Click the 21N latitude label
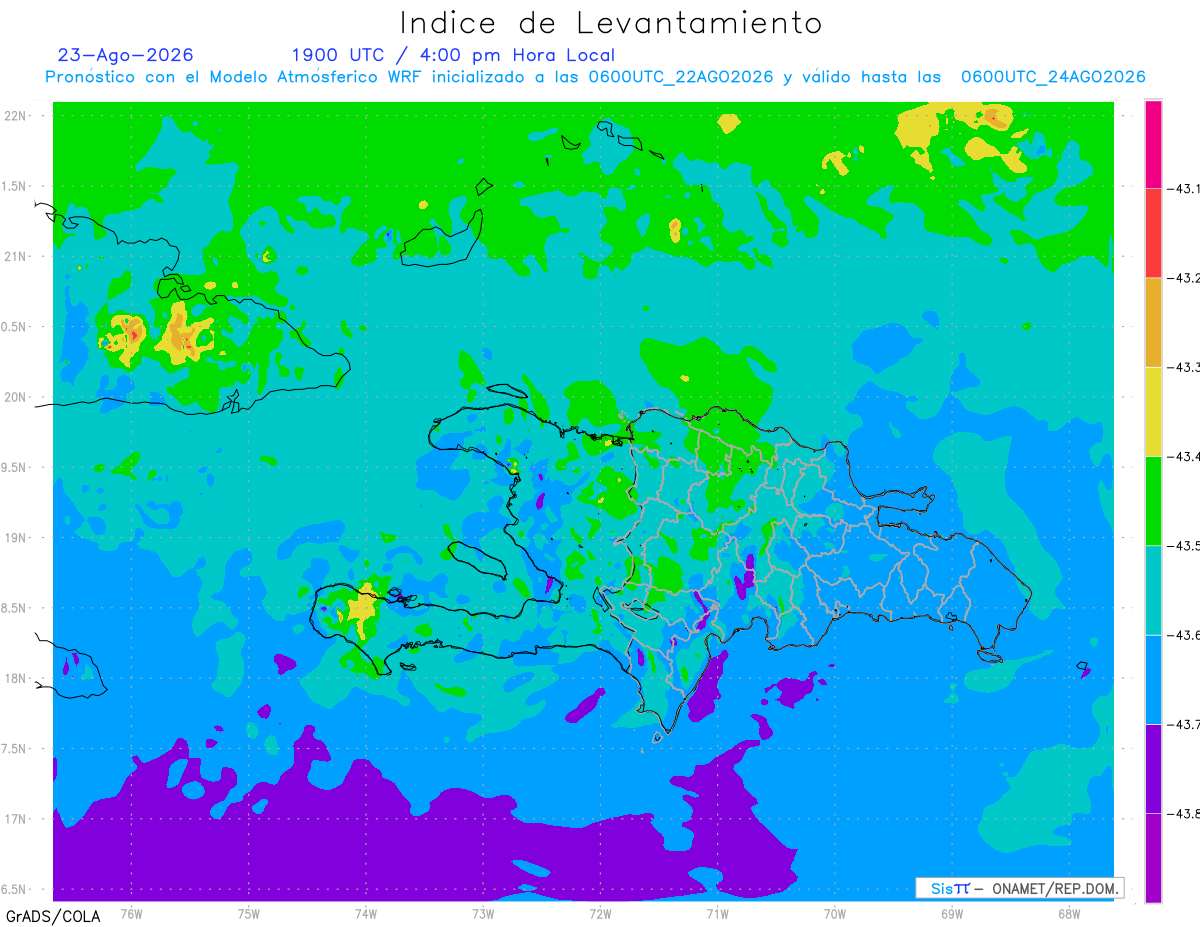The height and width of the screenshot is (927, 1200). [x=17, y=256]
